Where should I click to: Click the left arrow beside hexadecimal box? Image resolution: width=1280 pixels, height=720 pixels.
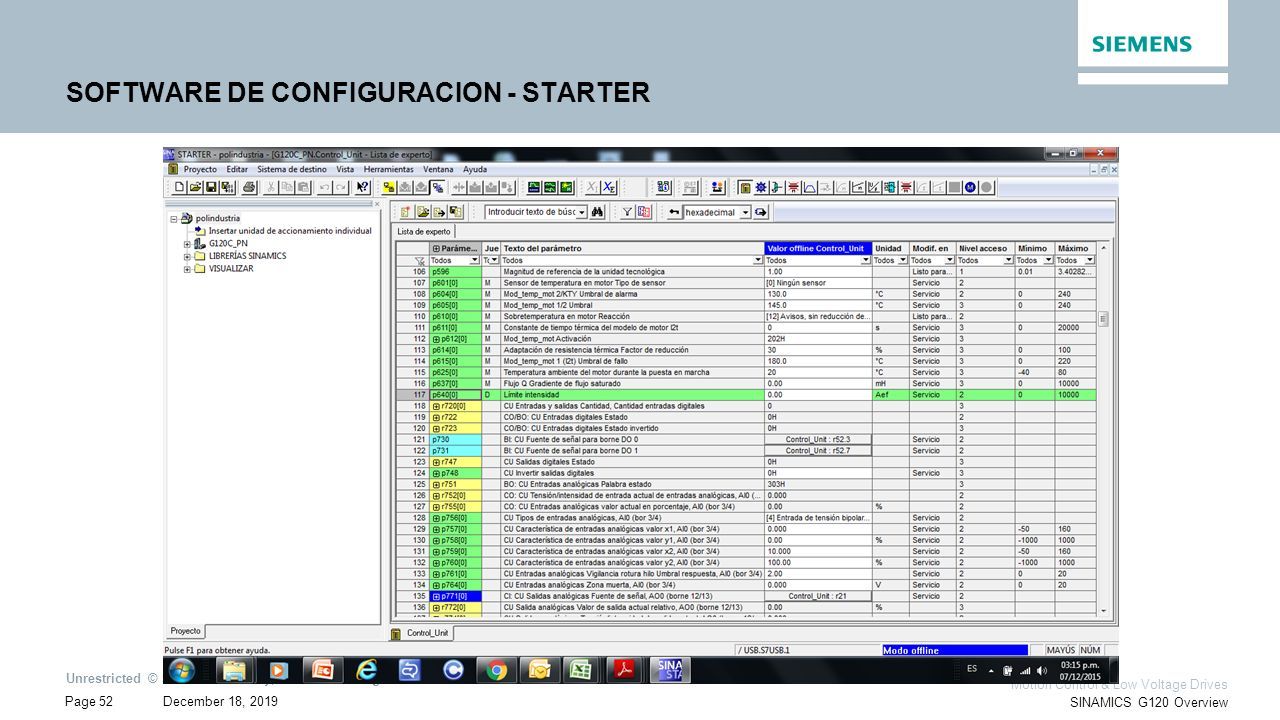coord(674,212)
